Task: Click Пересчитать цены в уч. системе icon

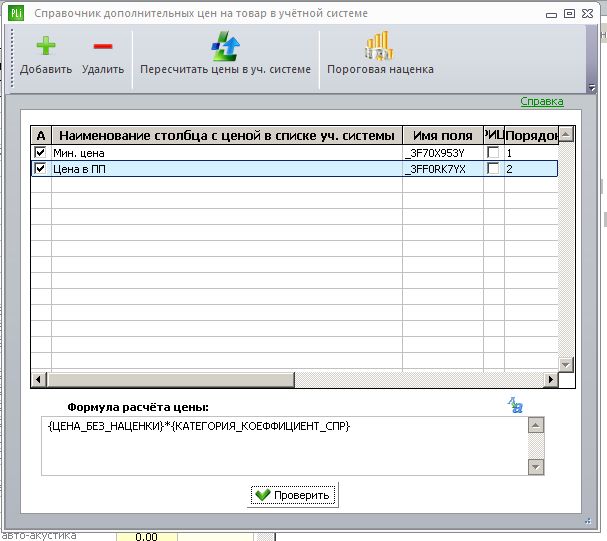Action: click(x=225, y=46)
